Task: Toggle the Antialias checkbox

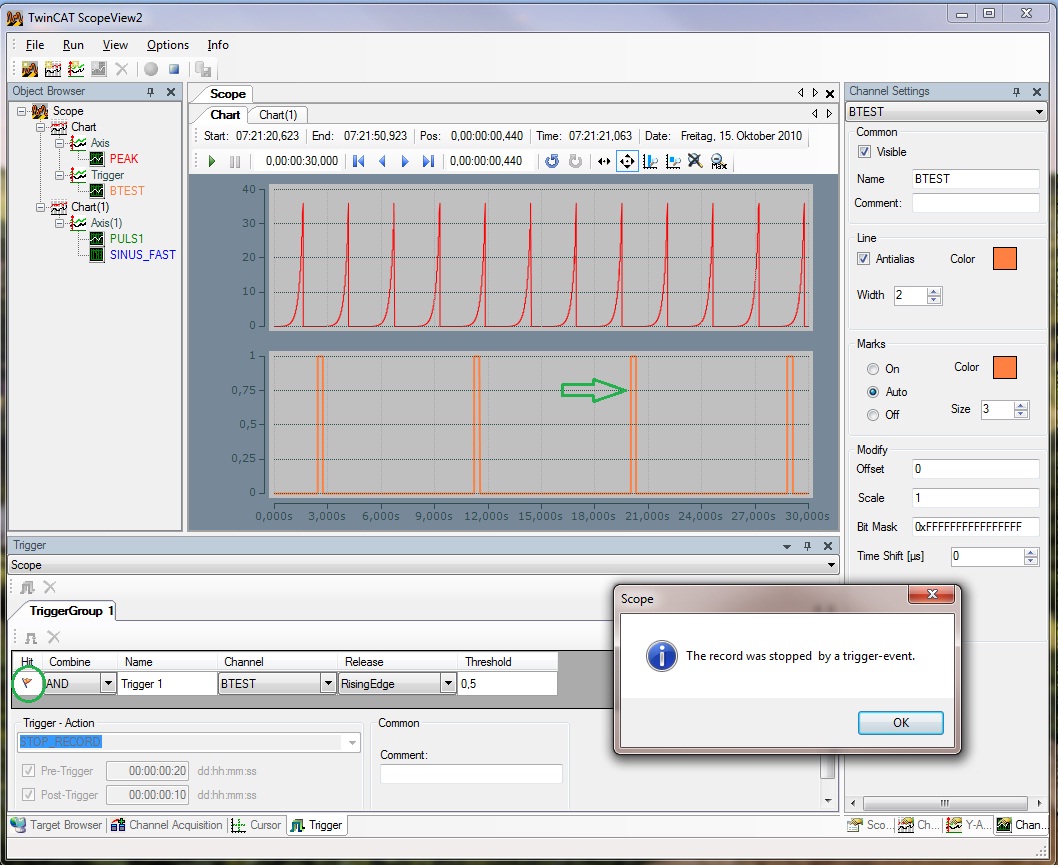Action: click(x=865, y=259)
